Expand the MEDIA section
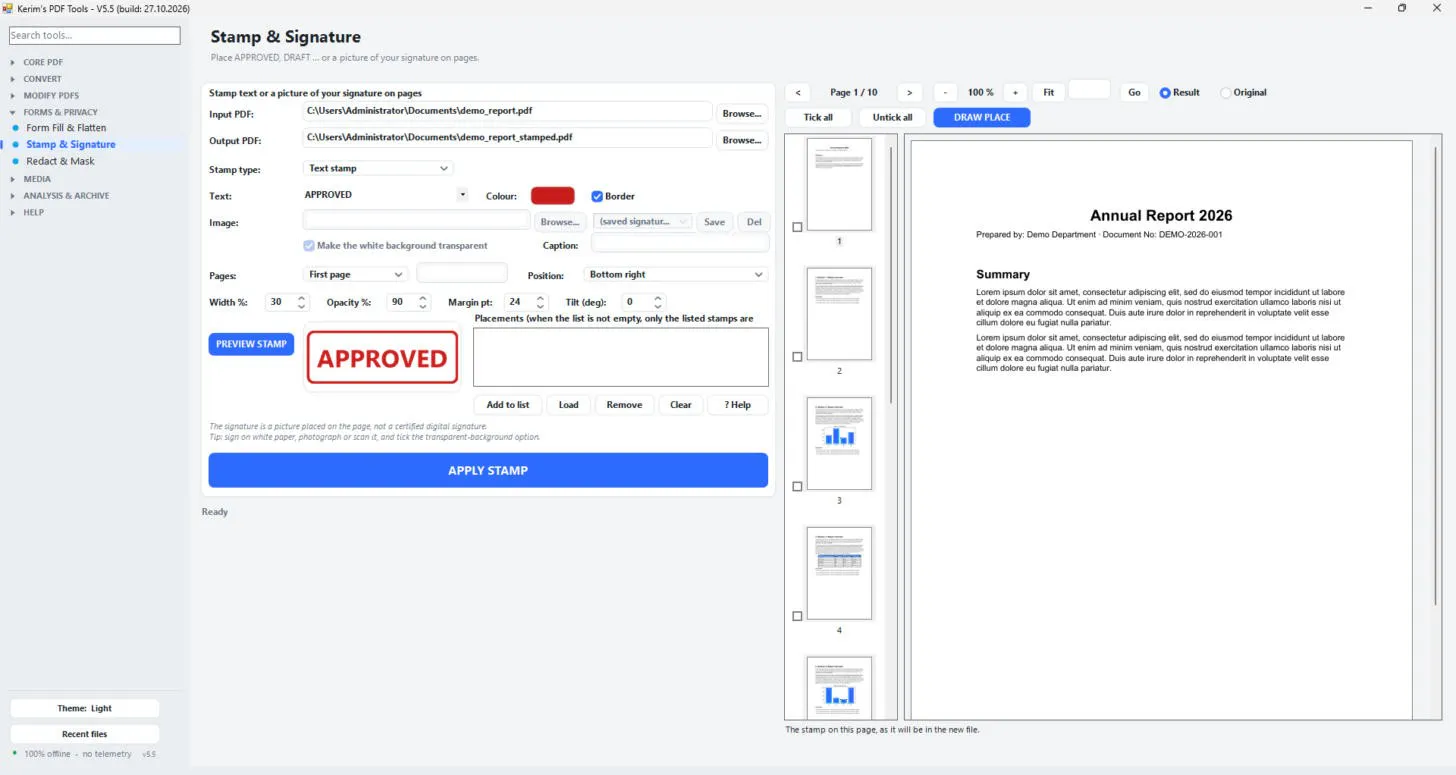Screen dimensions: 1456x775 coord(37,179)
